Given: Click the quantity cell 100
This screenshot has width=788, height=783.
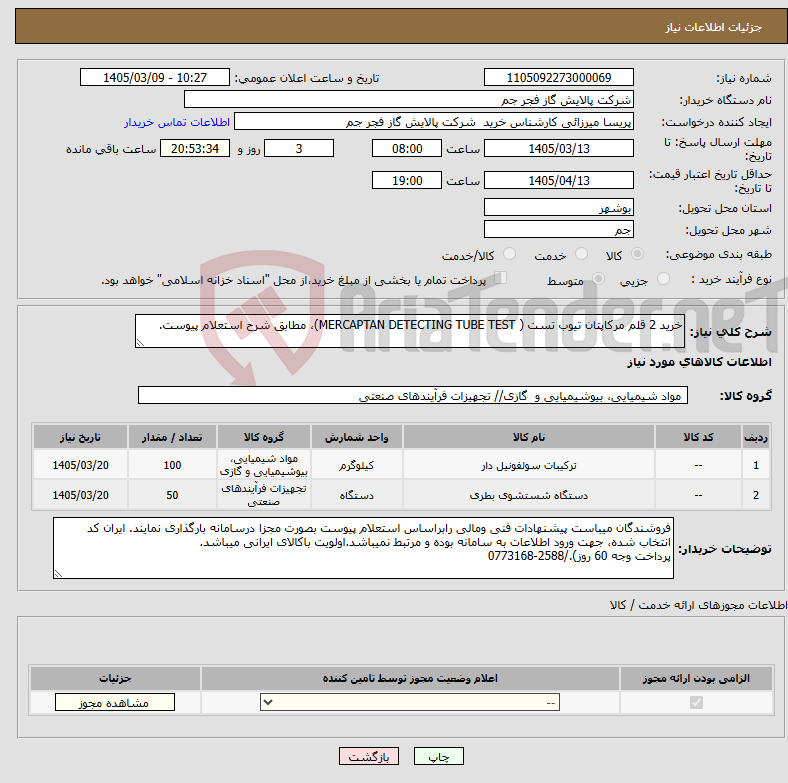Looking at the screenshot, I should pyautogui.click(x=172, y=465).
